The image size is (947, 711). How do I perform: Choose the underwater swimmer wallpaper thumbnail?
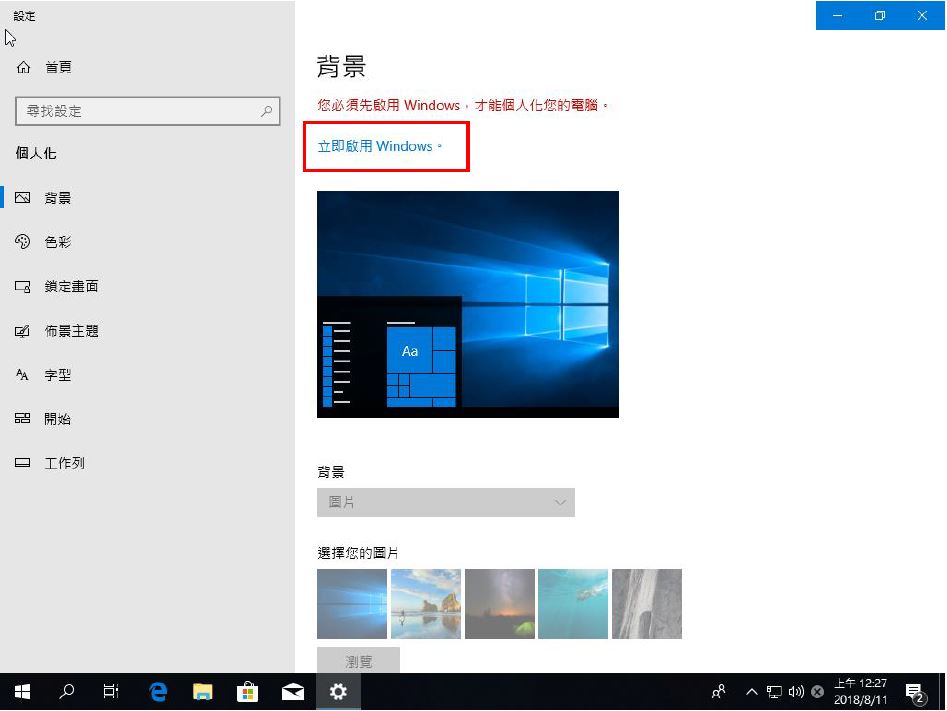coord(573,604)
